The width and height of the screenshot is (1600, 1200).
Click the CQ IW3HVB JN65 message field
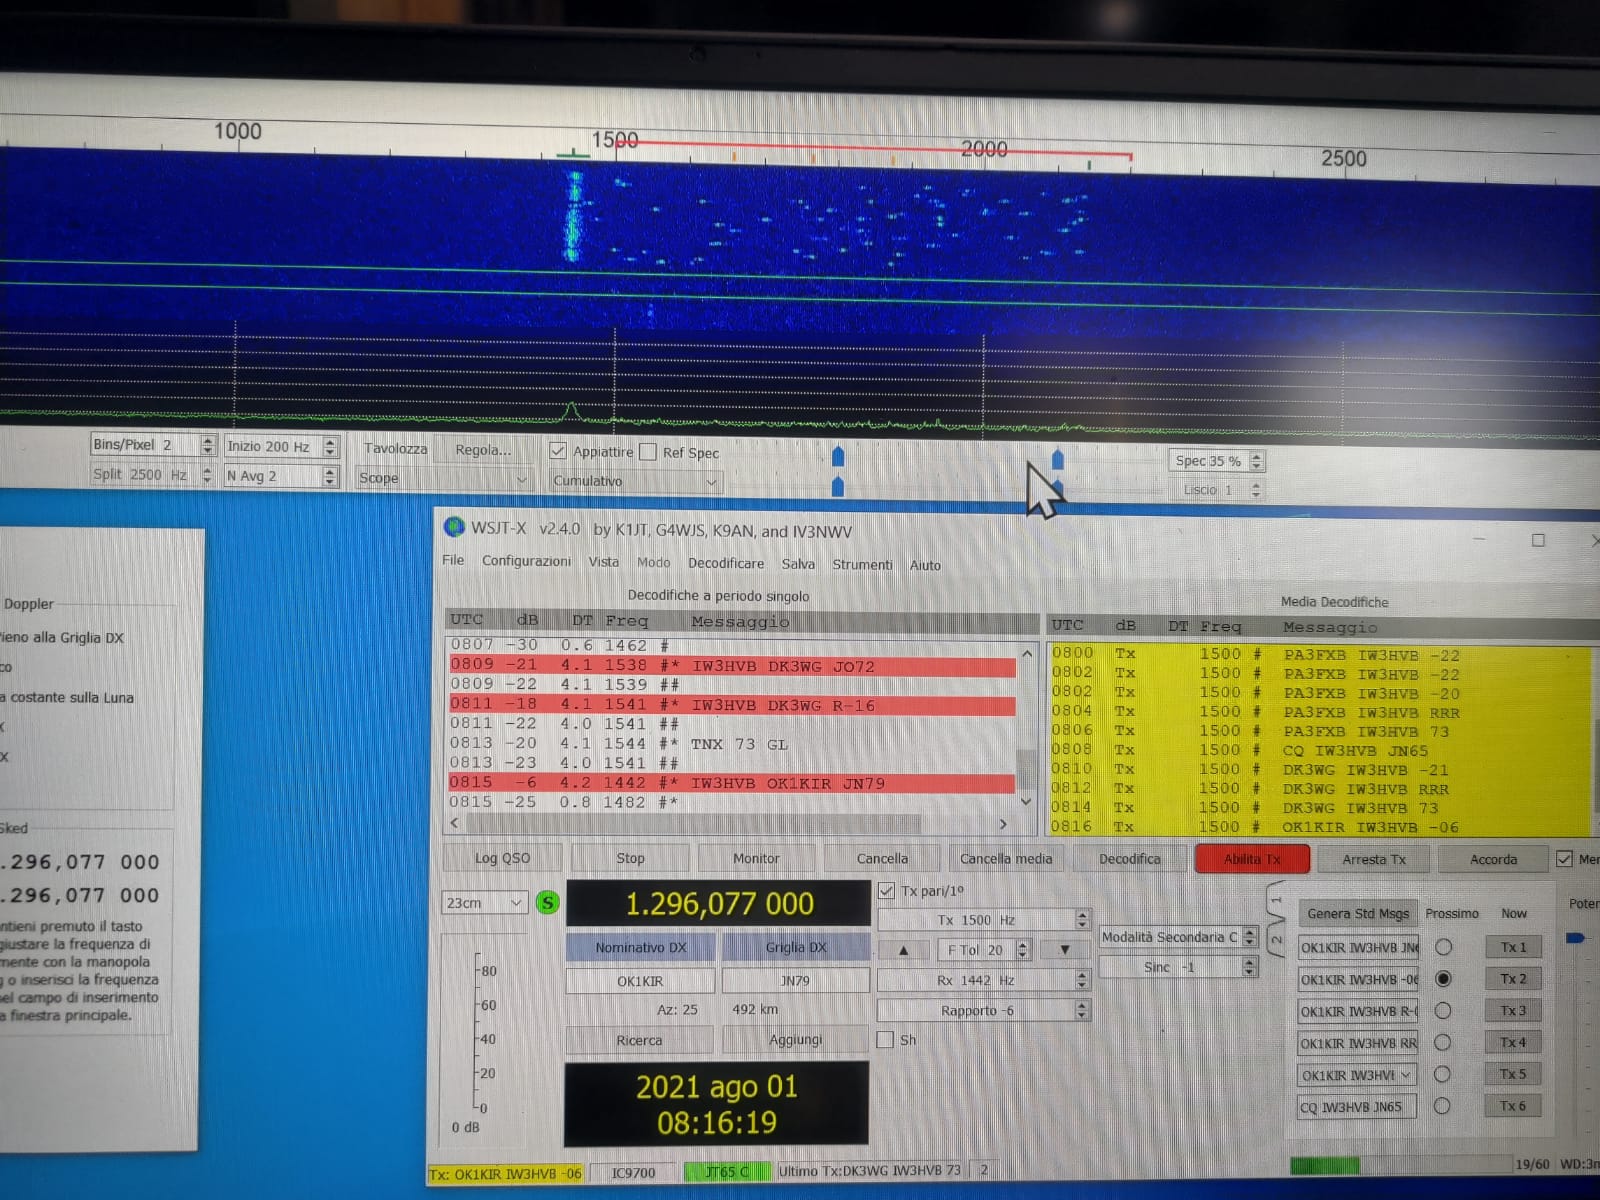tap(1357, 1107)
